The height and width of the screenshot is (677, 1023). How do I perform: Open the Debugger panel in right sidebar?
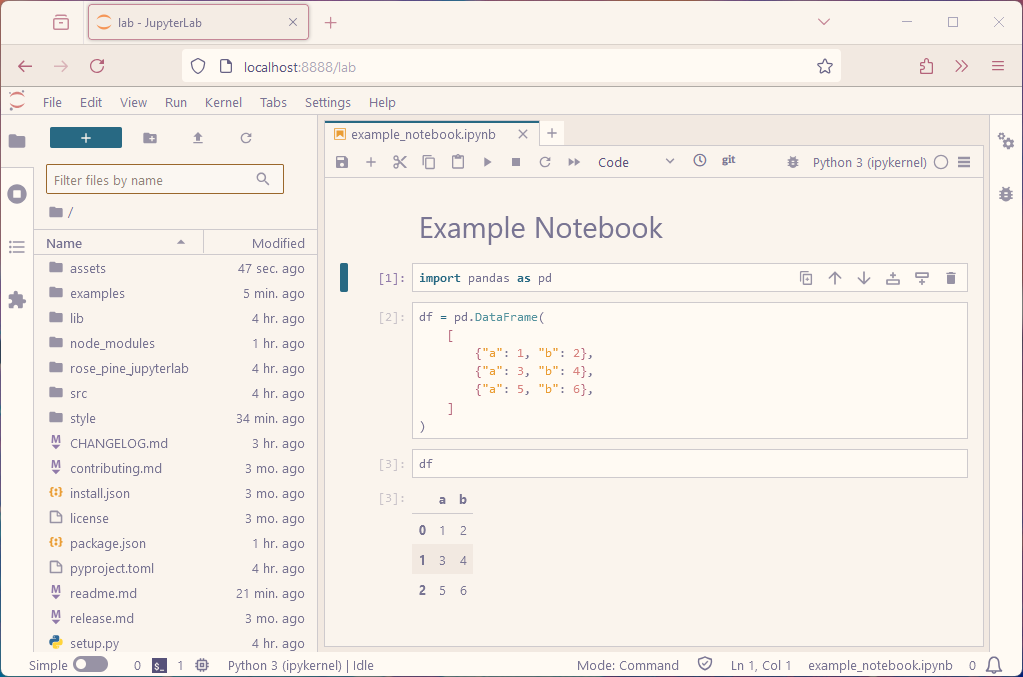point(1006,194)
